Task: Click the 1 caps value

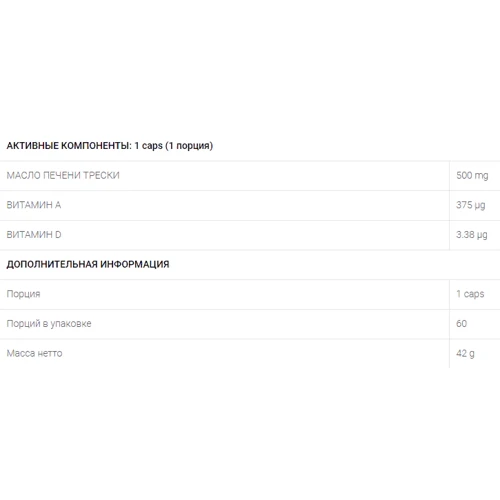Action: [470, 294]
